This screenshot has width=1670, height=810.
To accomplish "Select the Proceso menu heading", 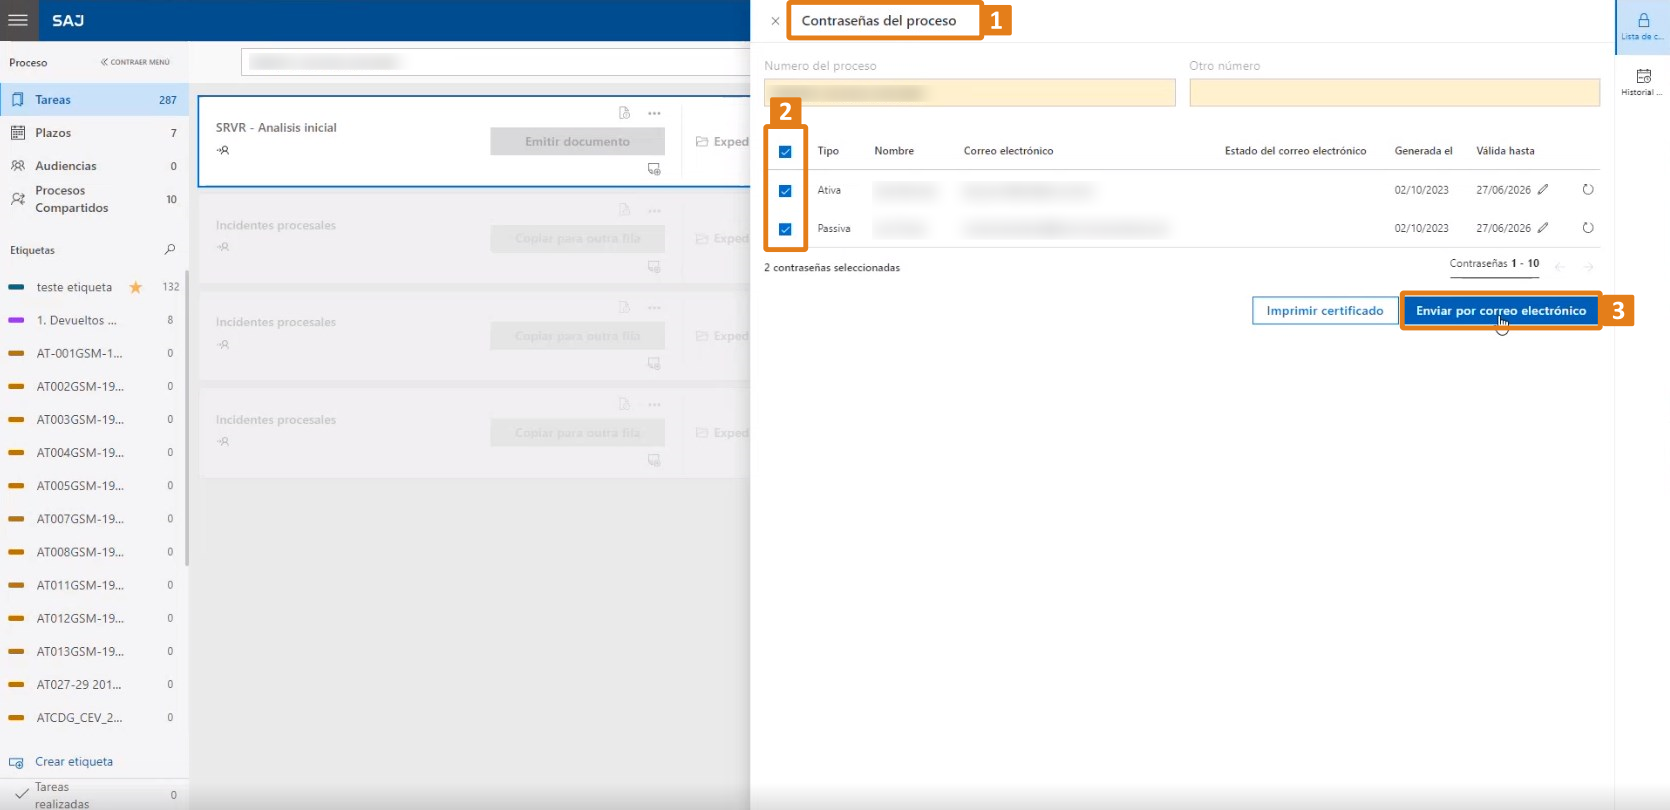I will (28, 62).
